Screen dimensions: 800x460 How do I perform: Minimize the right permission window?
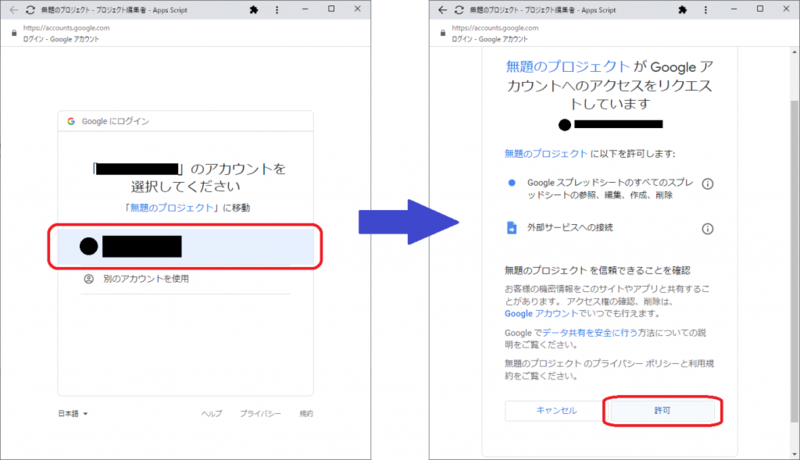[x=734, y=9]
